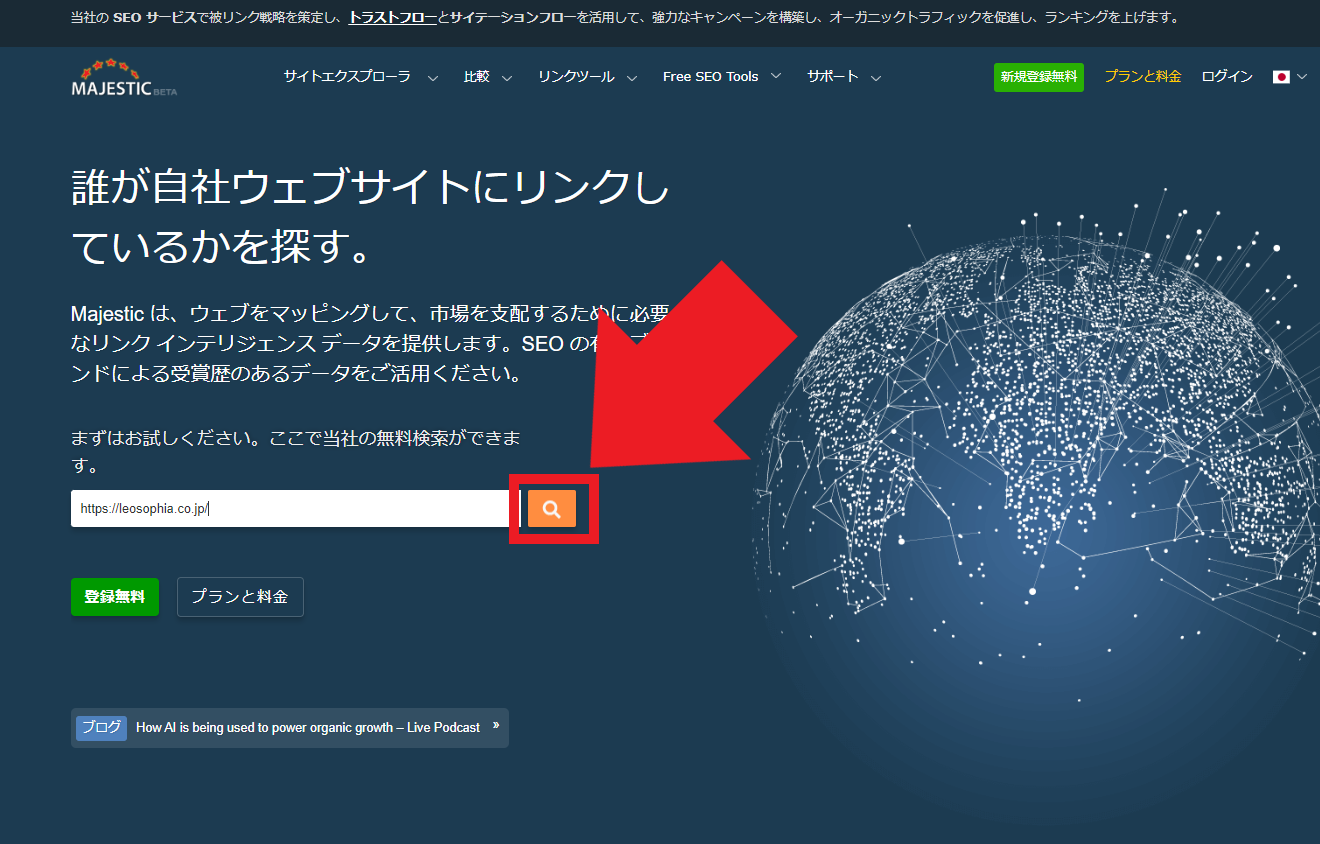Click the outlined プランと料金 button

click(240, 597)
